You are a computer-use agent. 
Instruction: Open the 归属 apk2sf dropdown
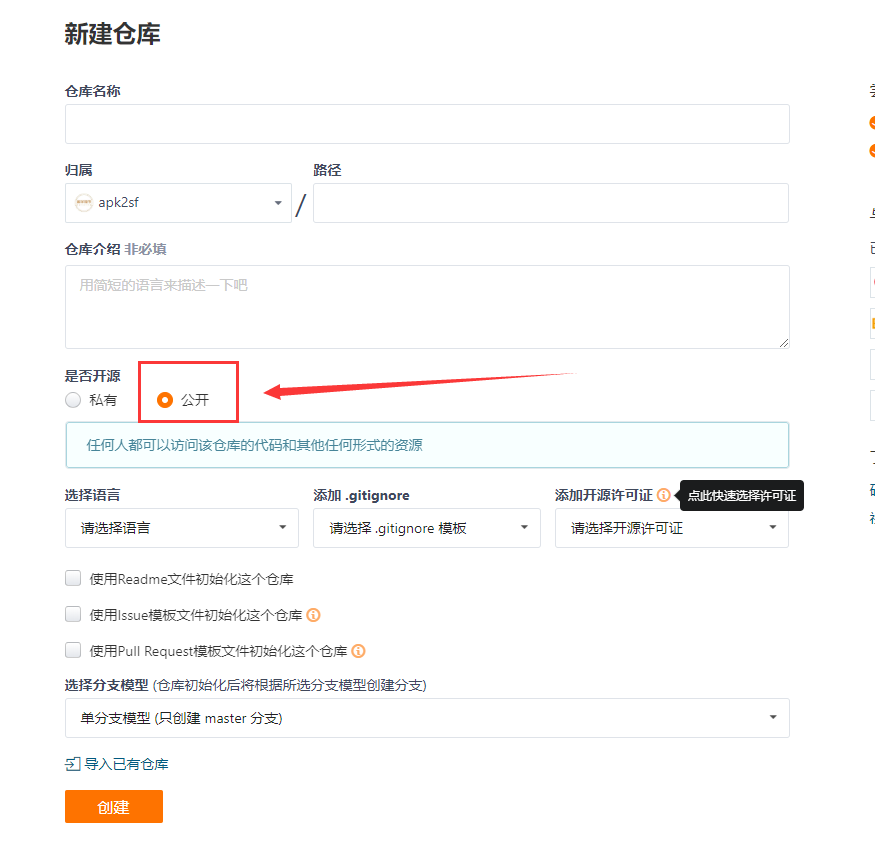pyautogui.click(x=179, y=203)
